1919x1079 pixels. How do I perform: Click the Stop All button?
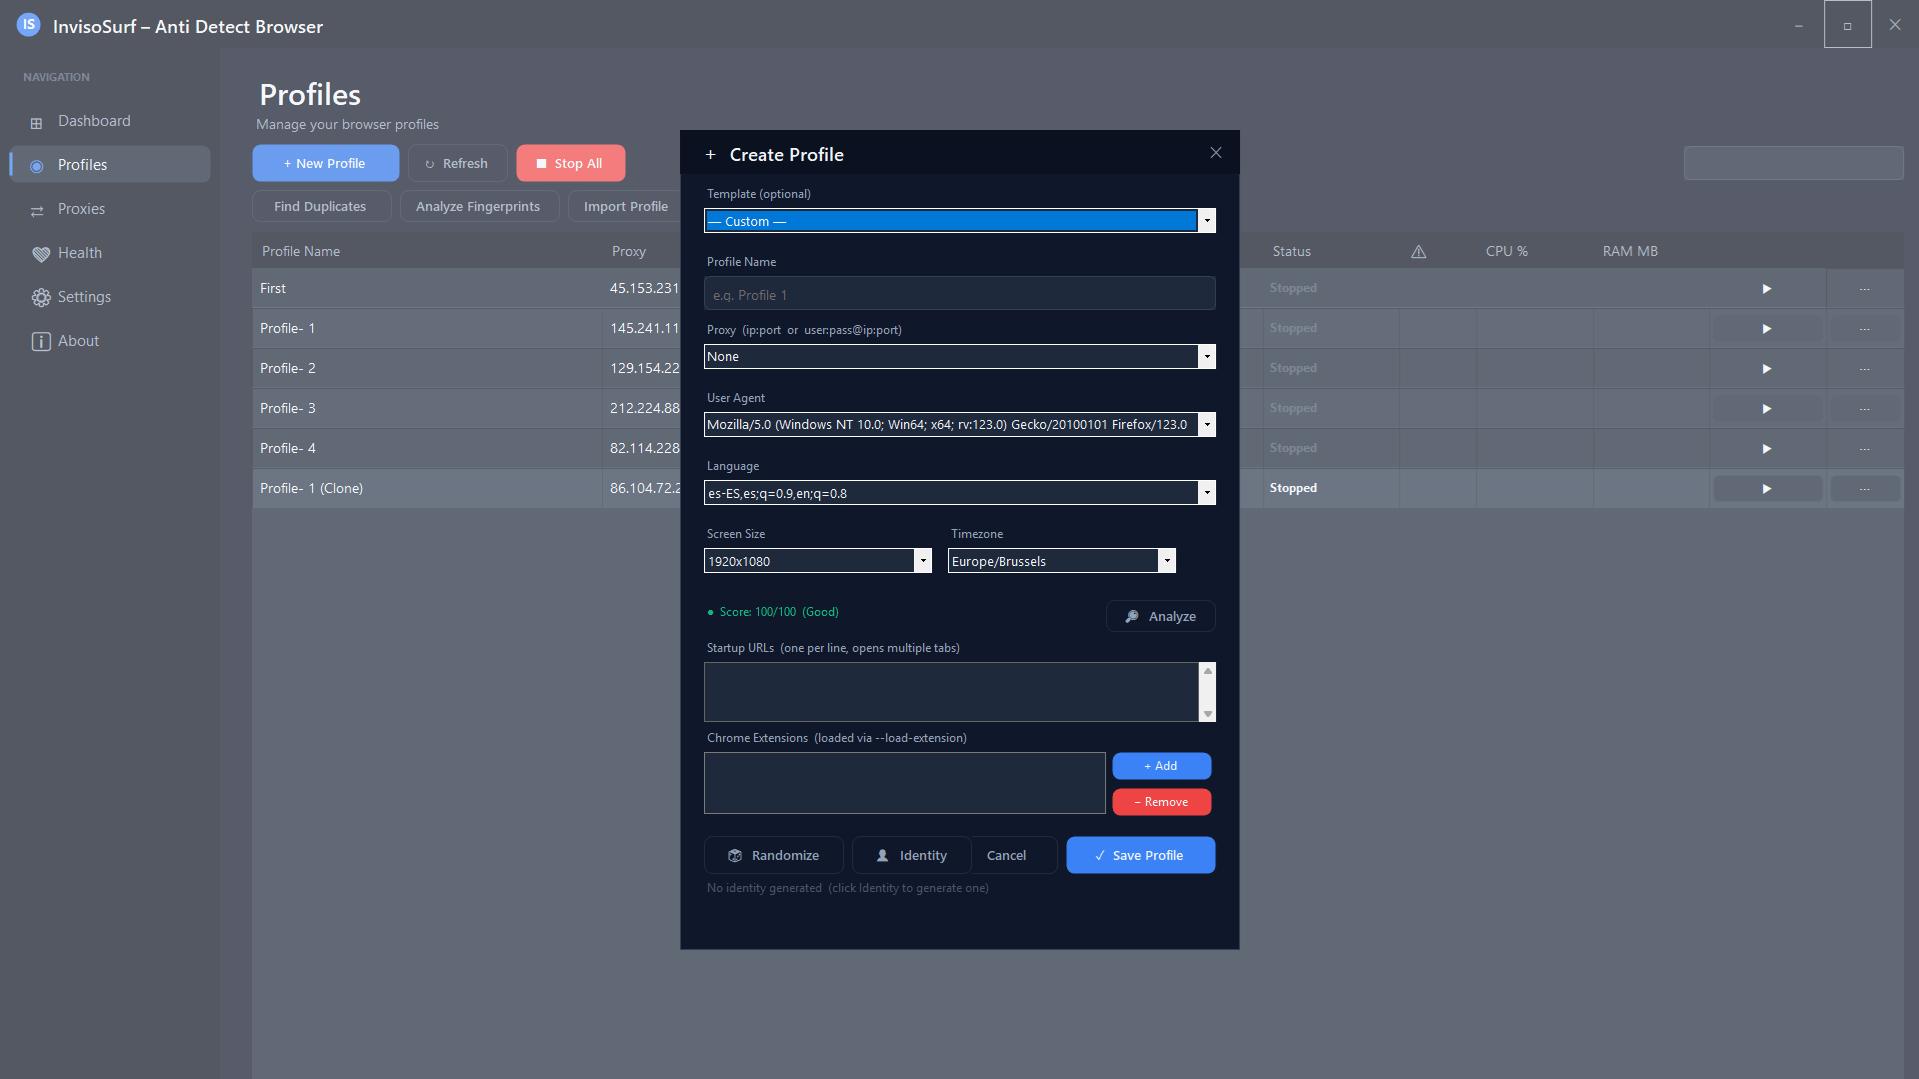pyautogui.click(x=570, y=163)
